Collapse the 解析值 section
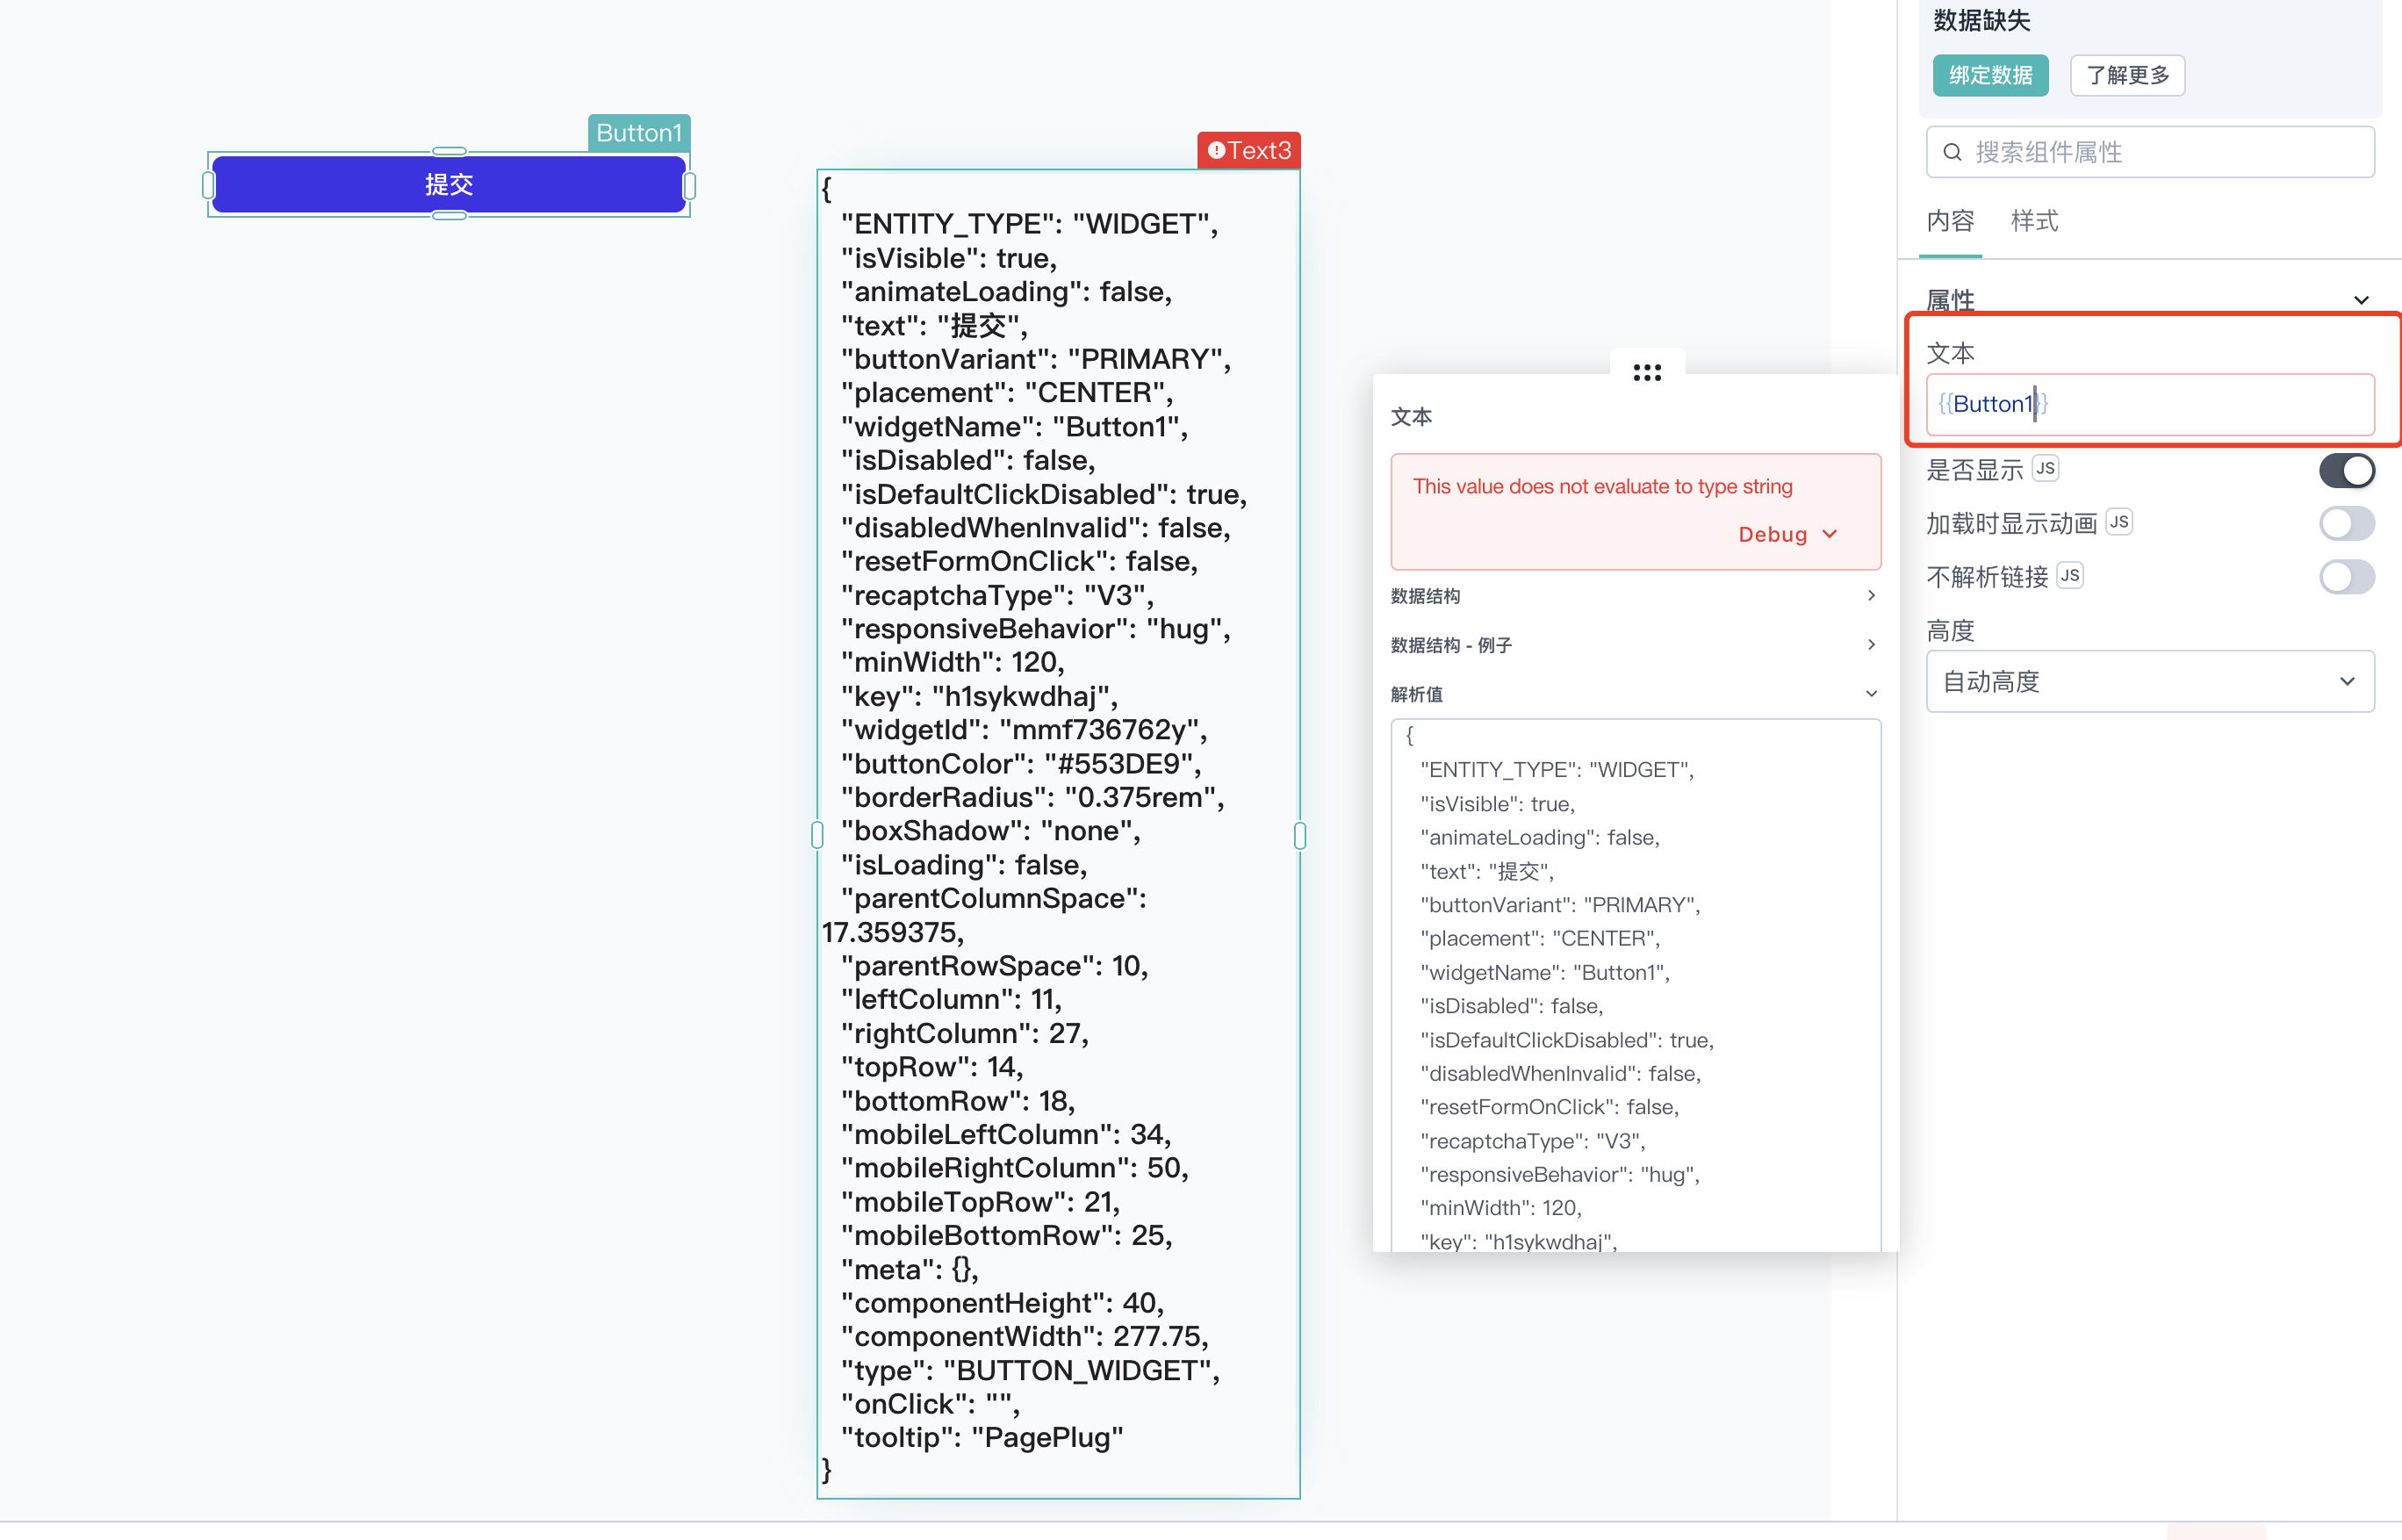The height and width of the screenshot is (1540, 2402). [1635, 694]
